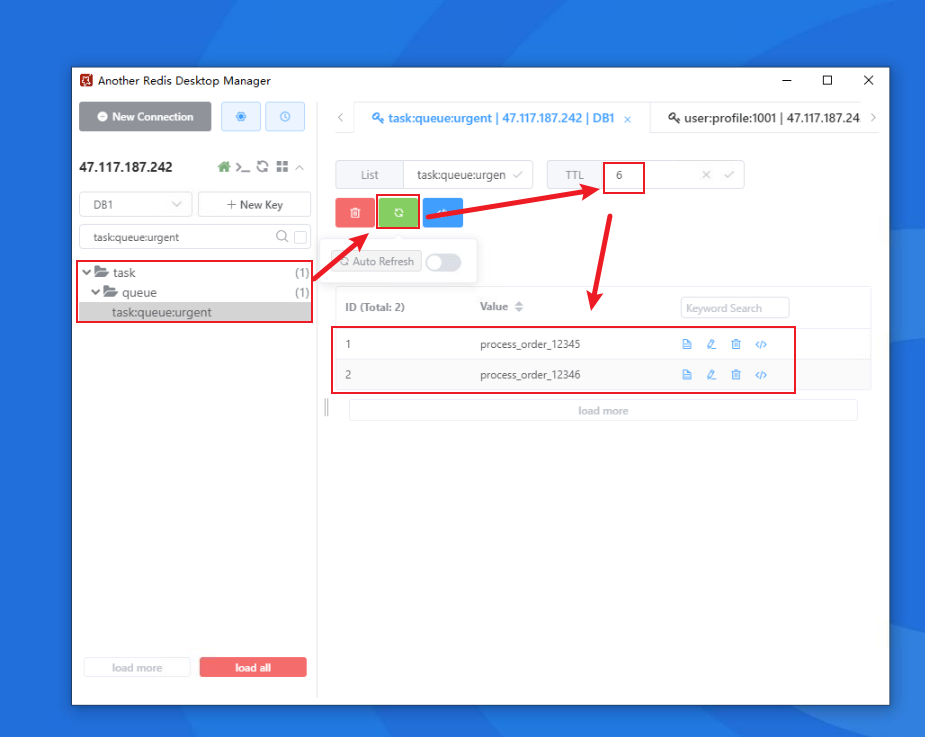
Task: Close the task:queue:urgent tab
Action: point(628,119)
